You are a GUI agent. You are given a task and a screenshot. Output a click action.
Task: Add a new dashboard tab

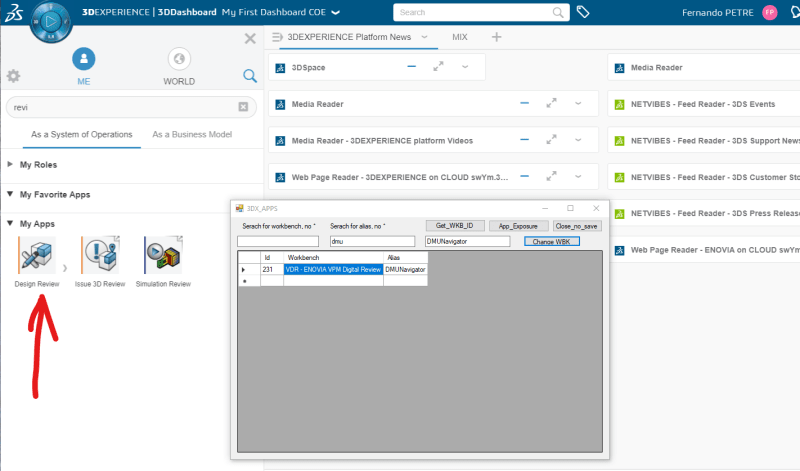point(496,37)
